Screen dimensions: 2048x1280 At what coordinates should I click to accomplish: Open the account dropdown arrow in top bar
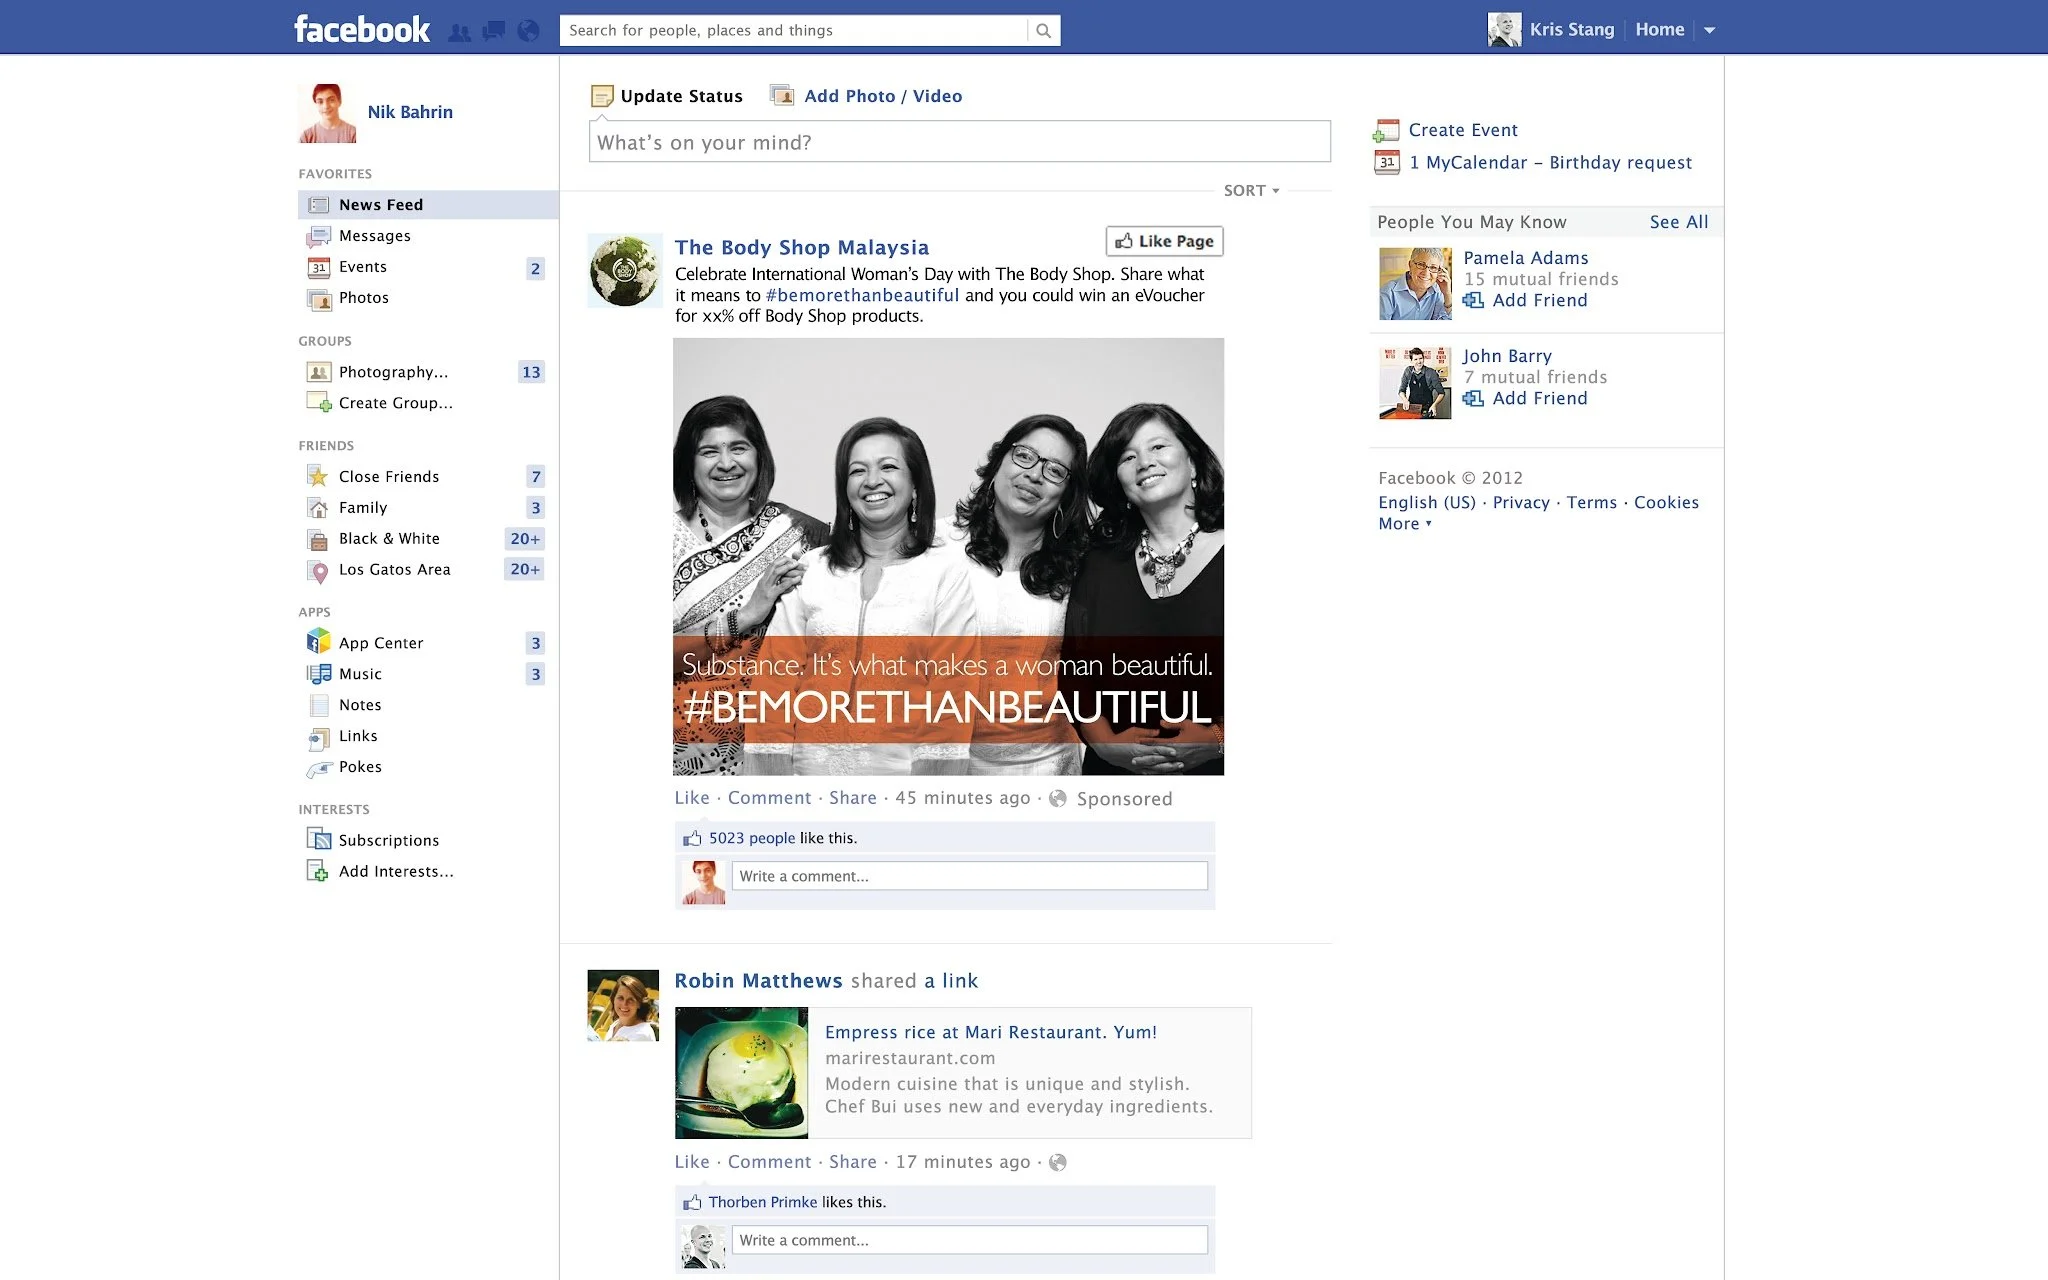pos(1710,31)
